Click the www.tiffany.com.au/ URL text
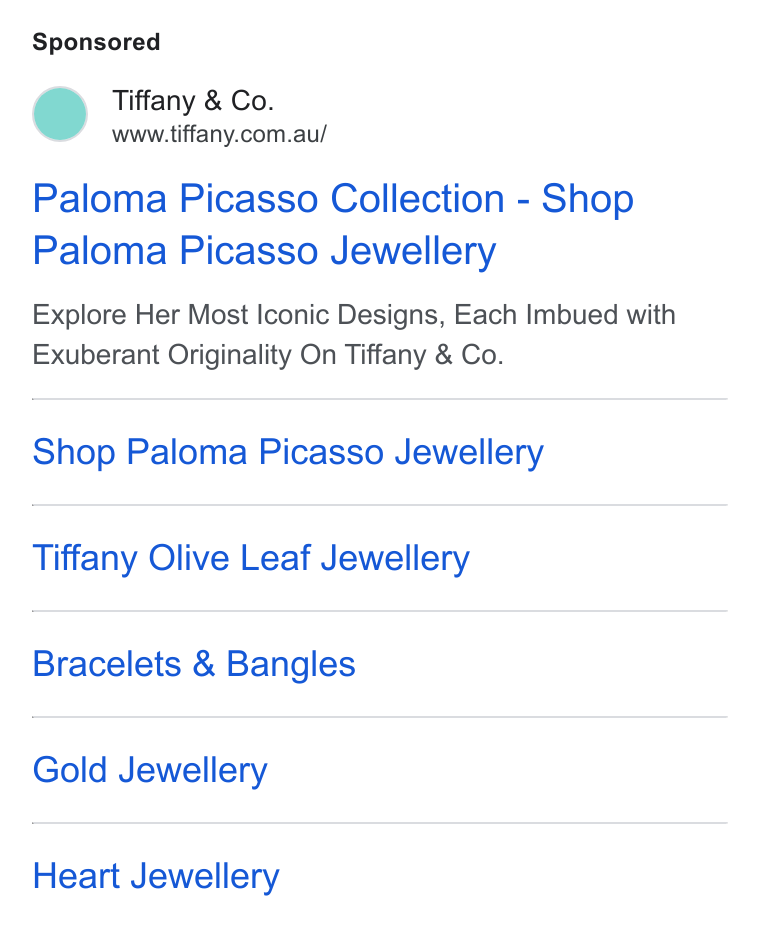The width and height of the screenshot is (760, 928). [x=220, y=134]
